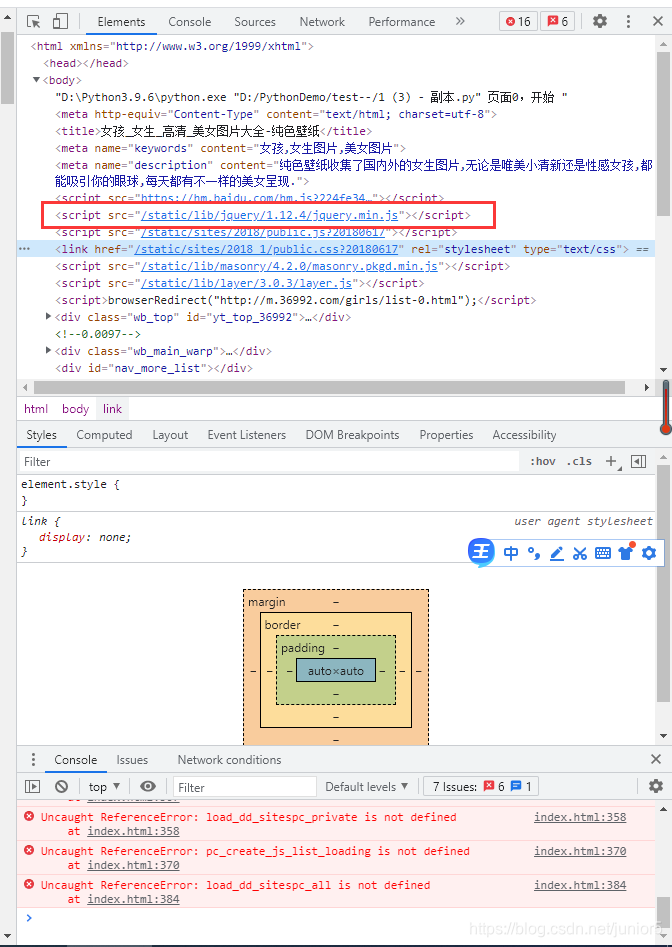This screenshot has width=672, height=947.
Task: Close the bottom drawer
Action: pyautogui.click(x=656, y=759)
